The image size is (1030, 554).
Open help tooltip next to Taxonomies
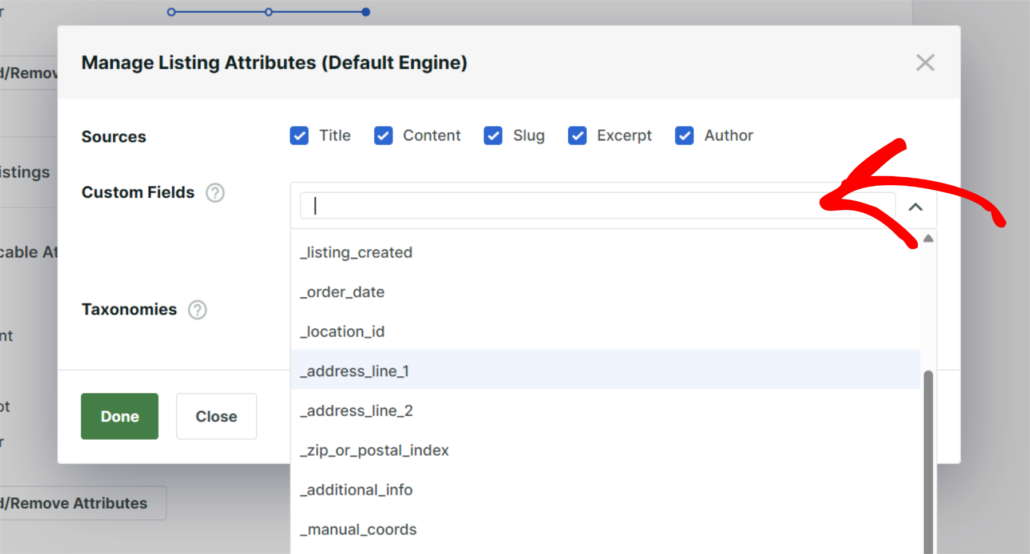(x=197, y=310)
